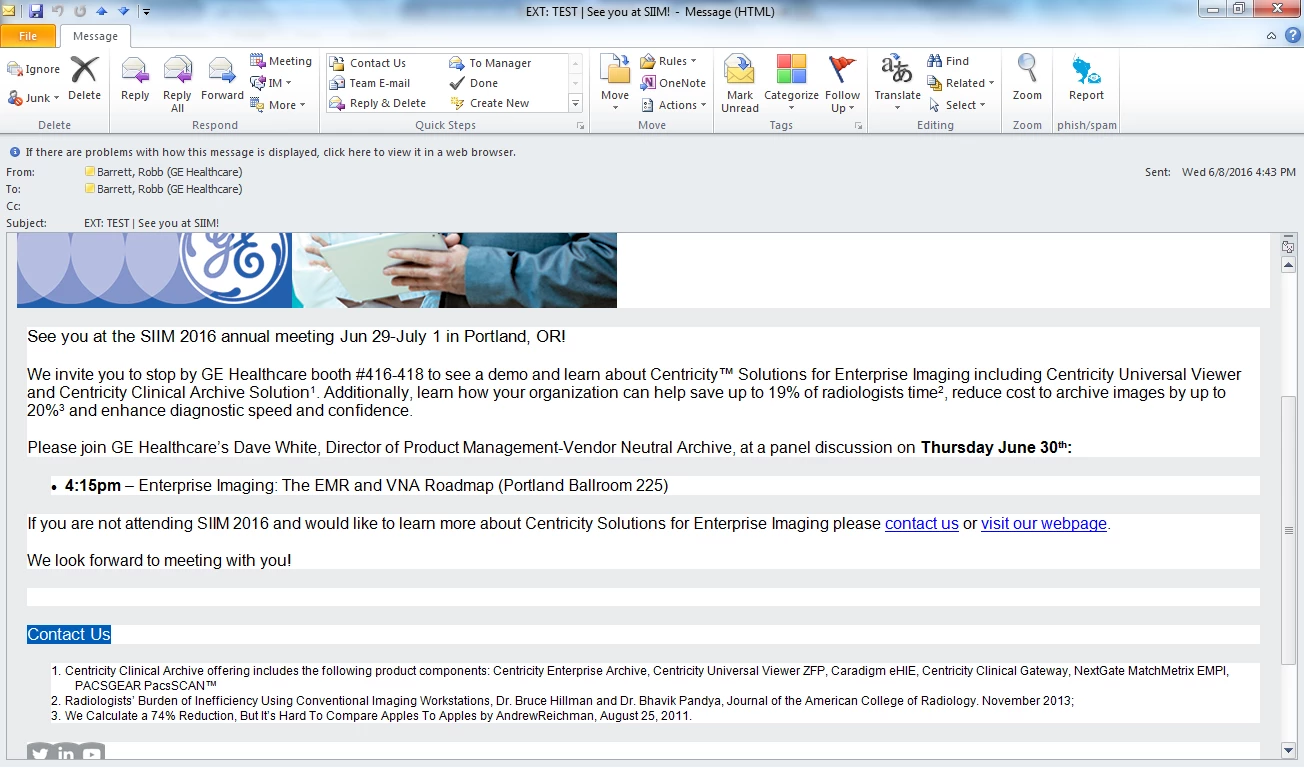Follow the visit our webpage link
1304x768 pixels.
click(x=1044, y=523)
